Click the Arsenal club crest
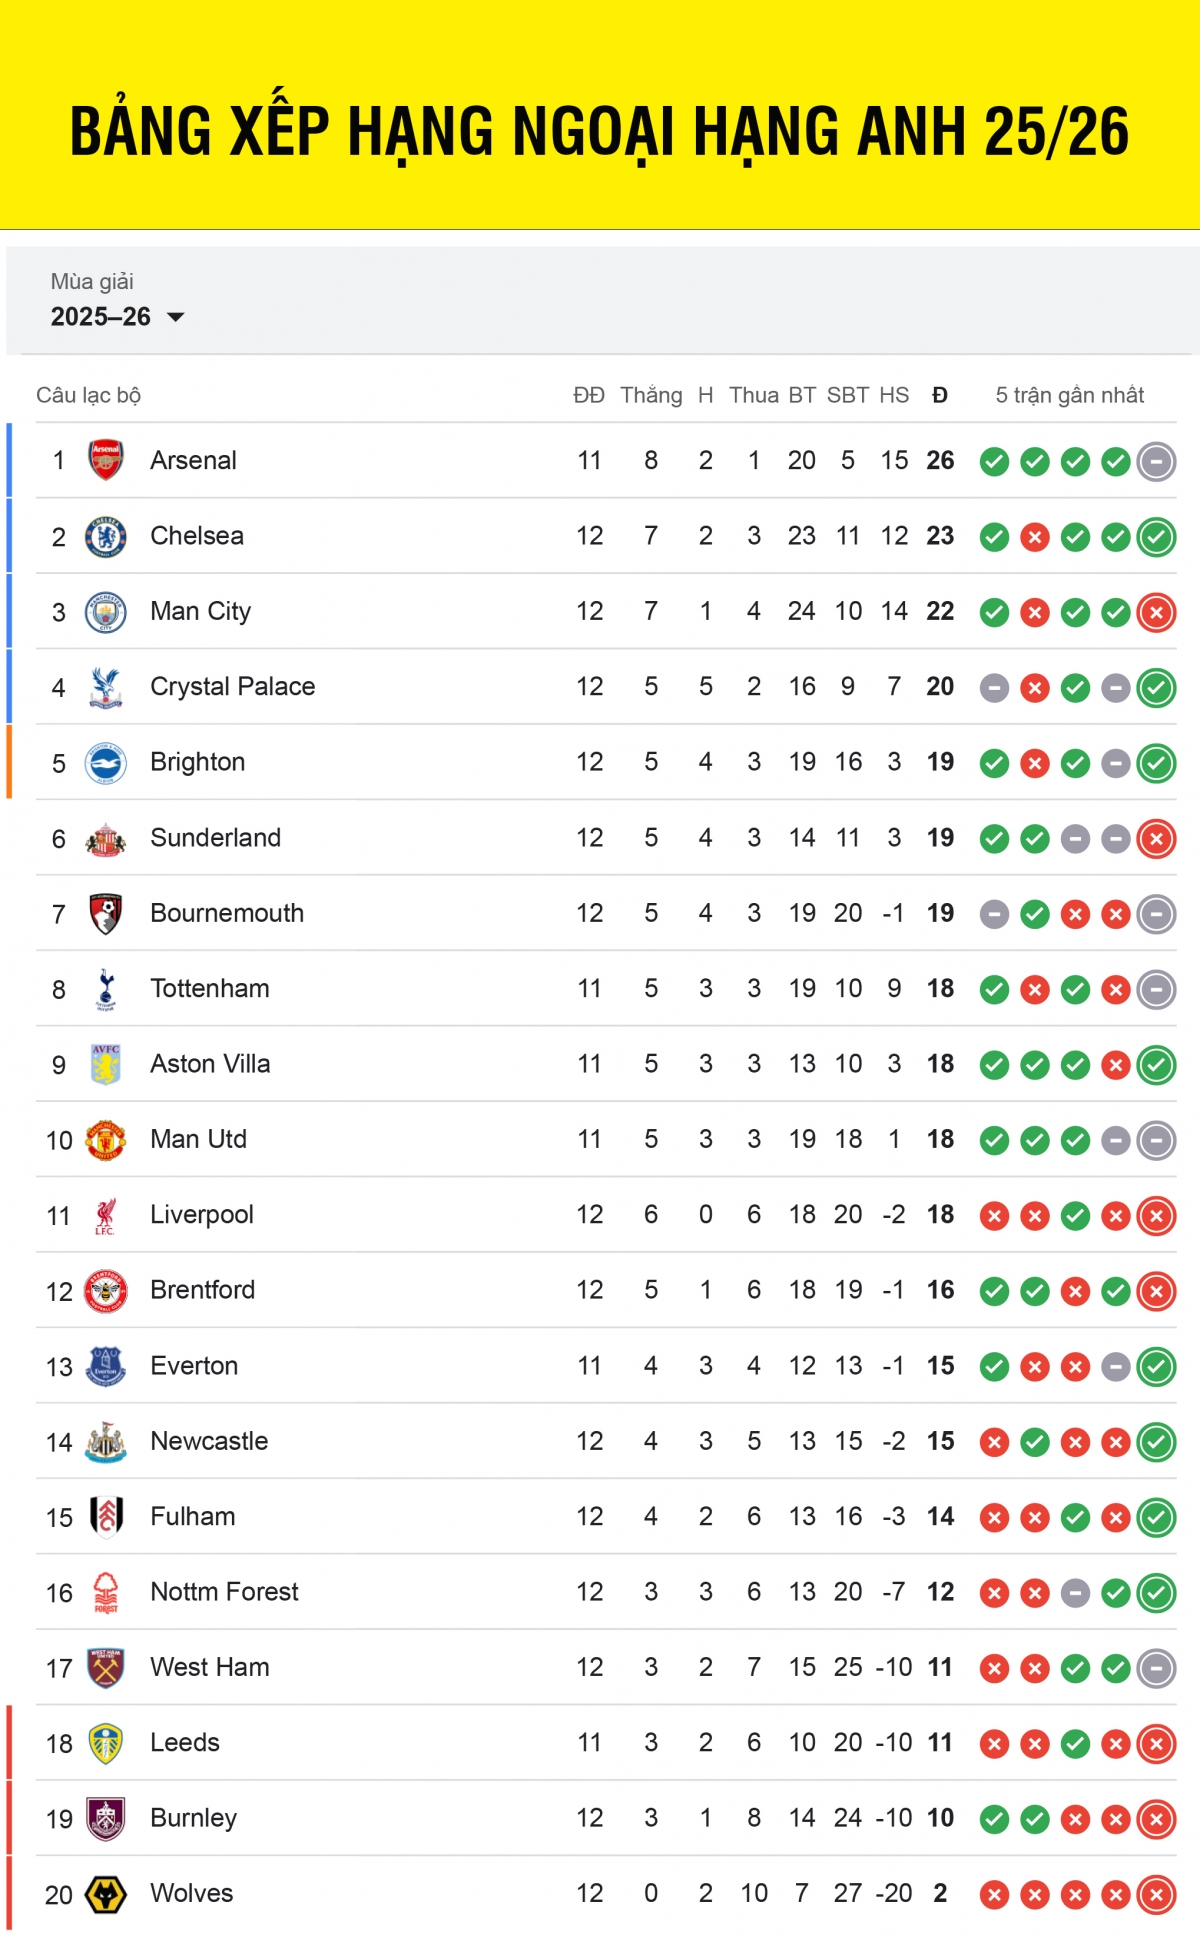Image resolution: width=1200 pixels, height=1942 pixels. click(x=106, y=460)
